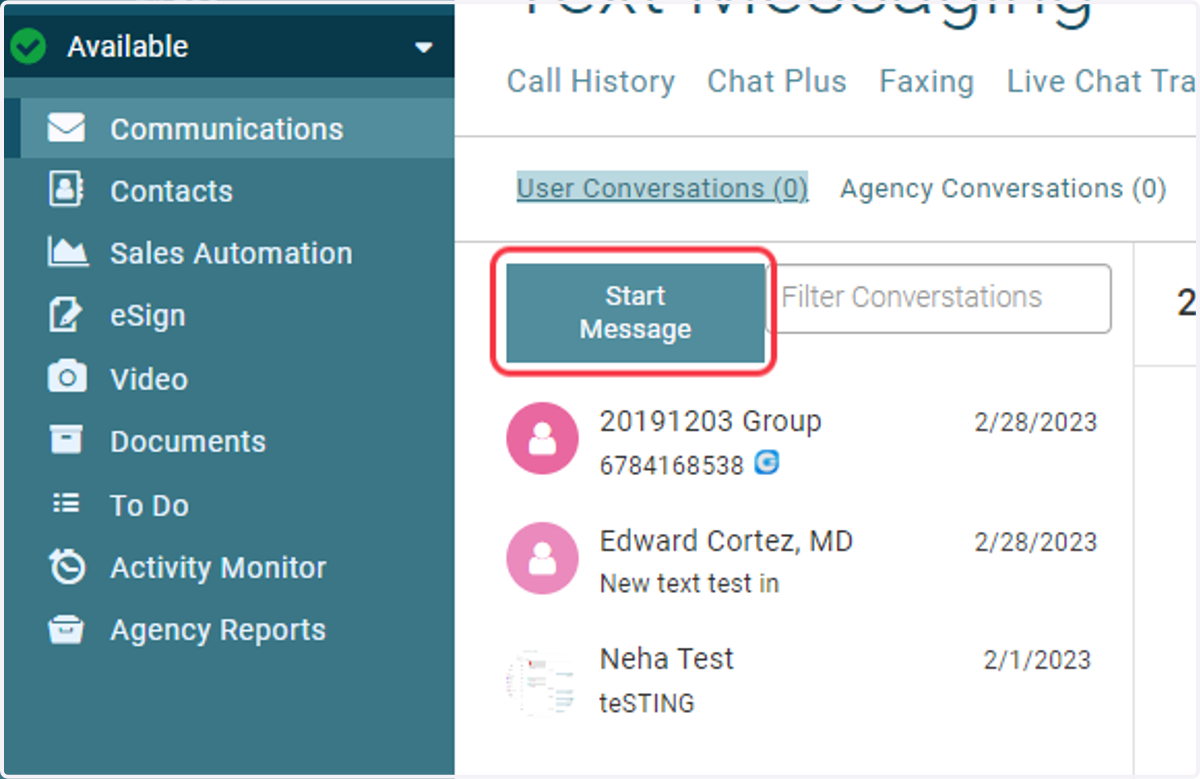Switch to the Chat Plus tab

777,81
